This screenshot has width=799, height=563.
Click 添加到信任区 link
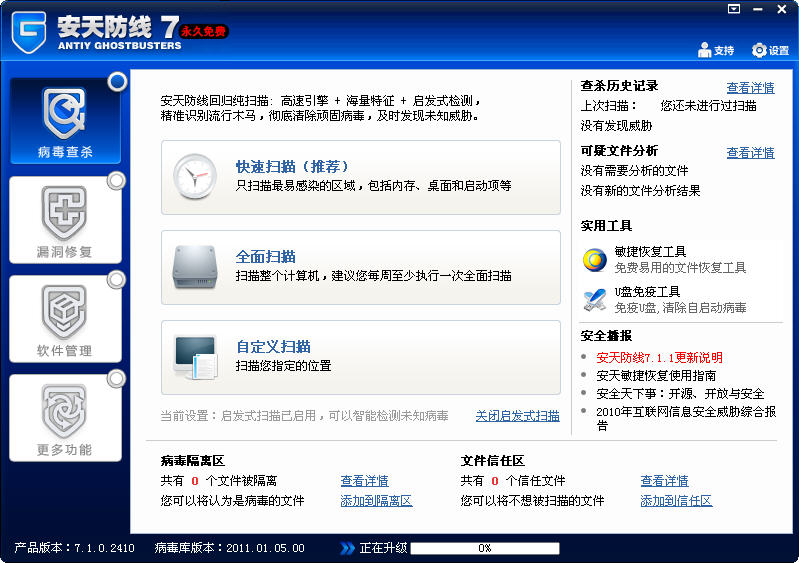676,501
